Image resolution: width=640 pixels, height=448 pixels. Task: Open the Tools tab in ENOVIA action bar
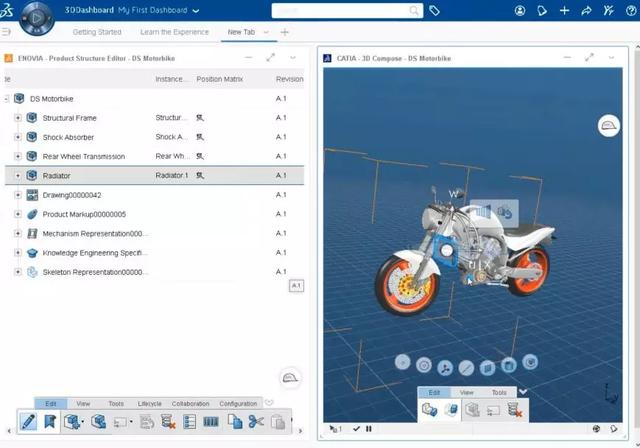pyautogui.click(x=116, y=404)
